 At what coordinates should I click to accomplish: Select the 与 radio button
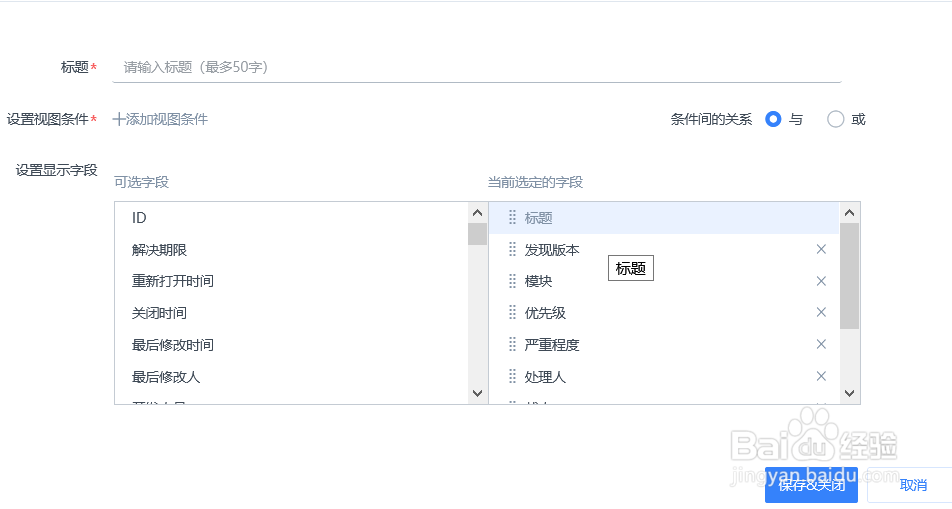773,119
